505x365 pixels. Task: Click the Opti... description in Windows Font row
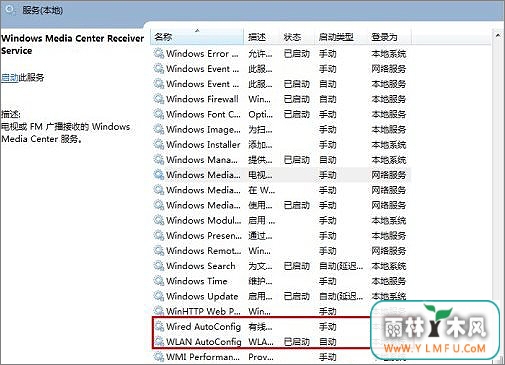[x=260, y=114]
